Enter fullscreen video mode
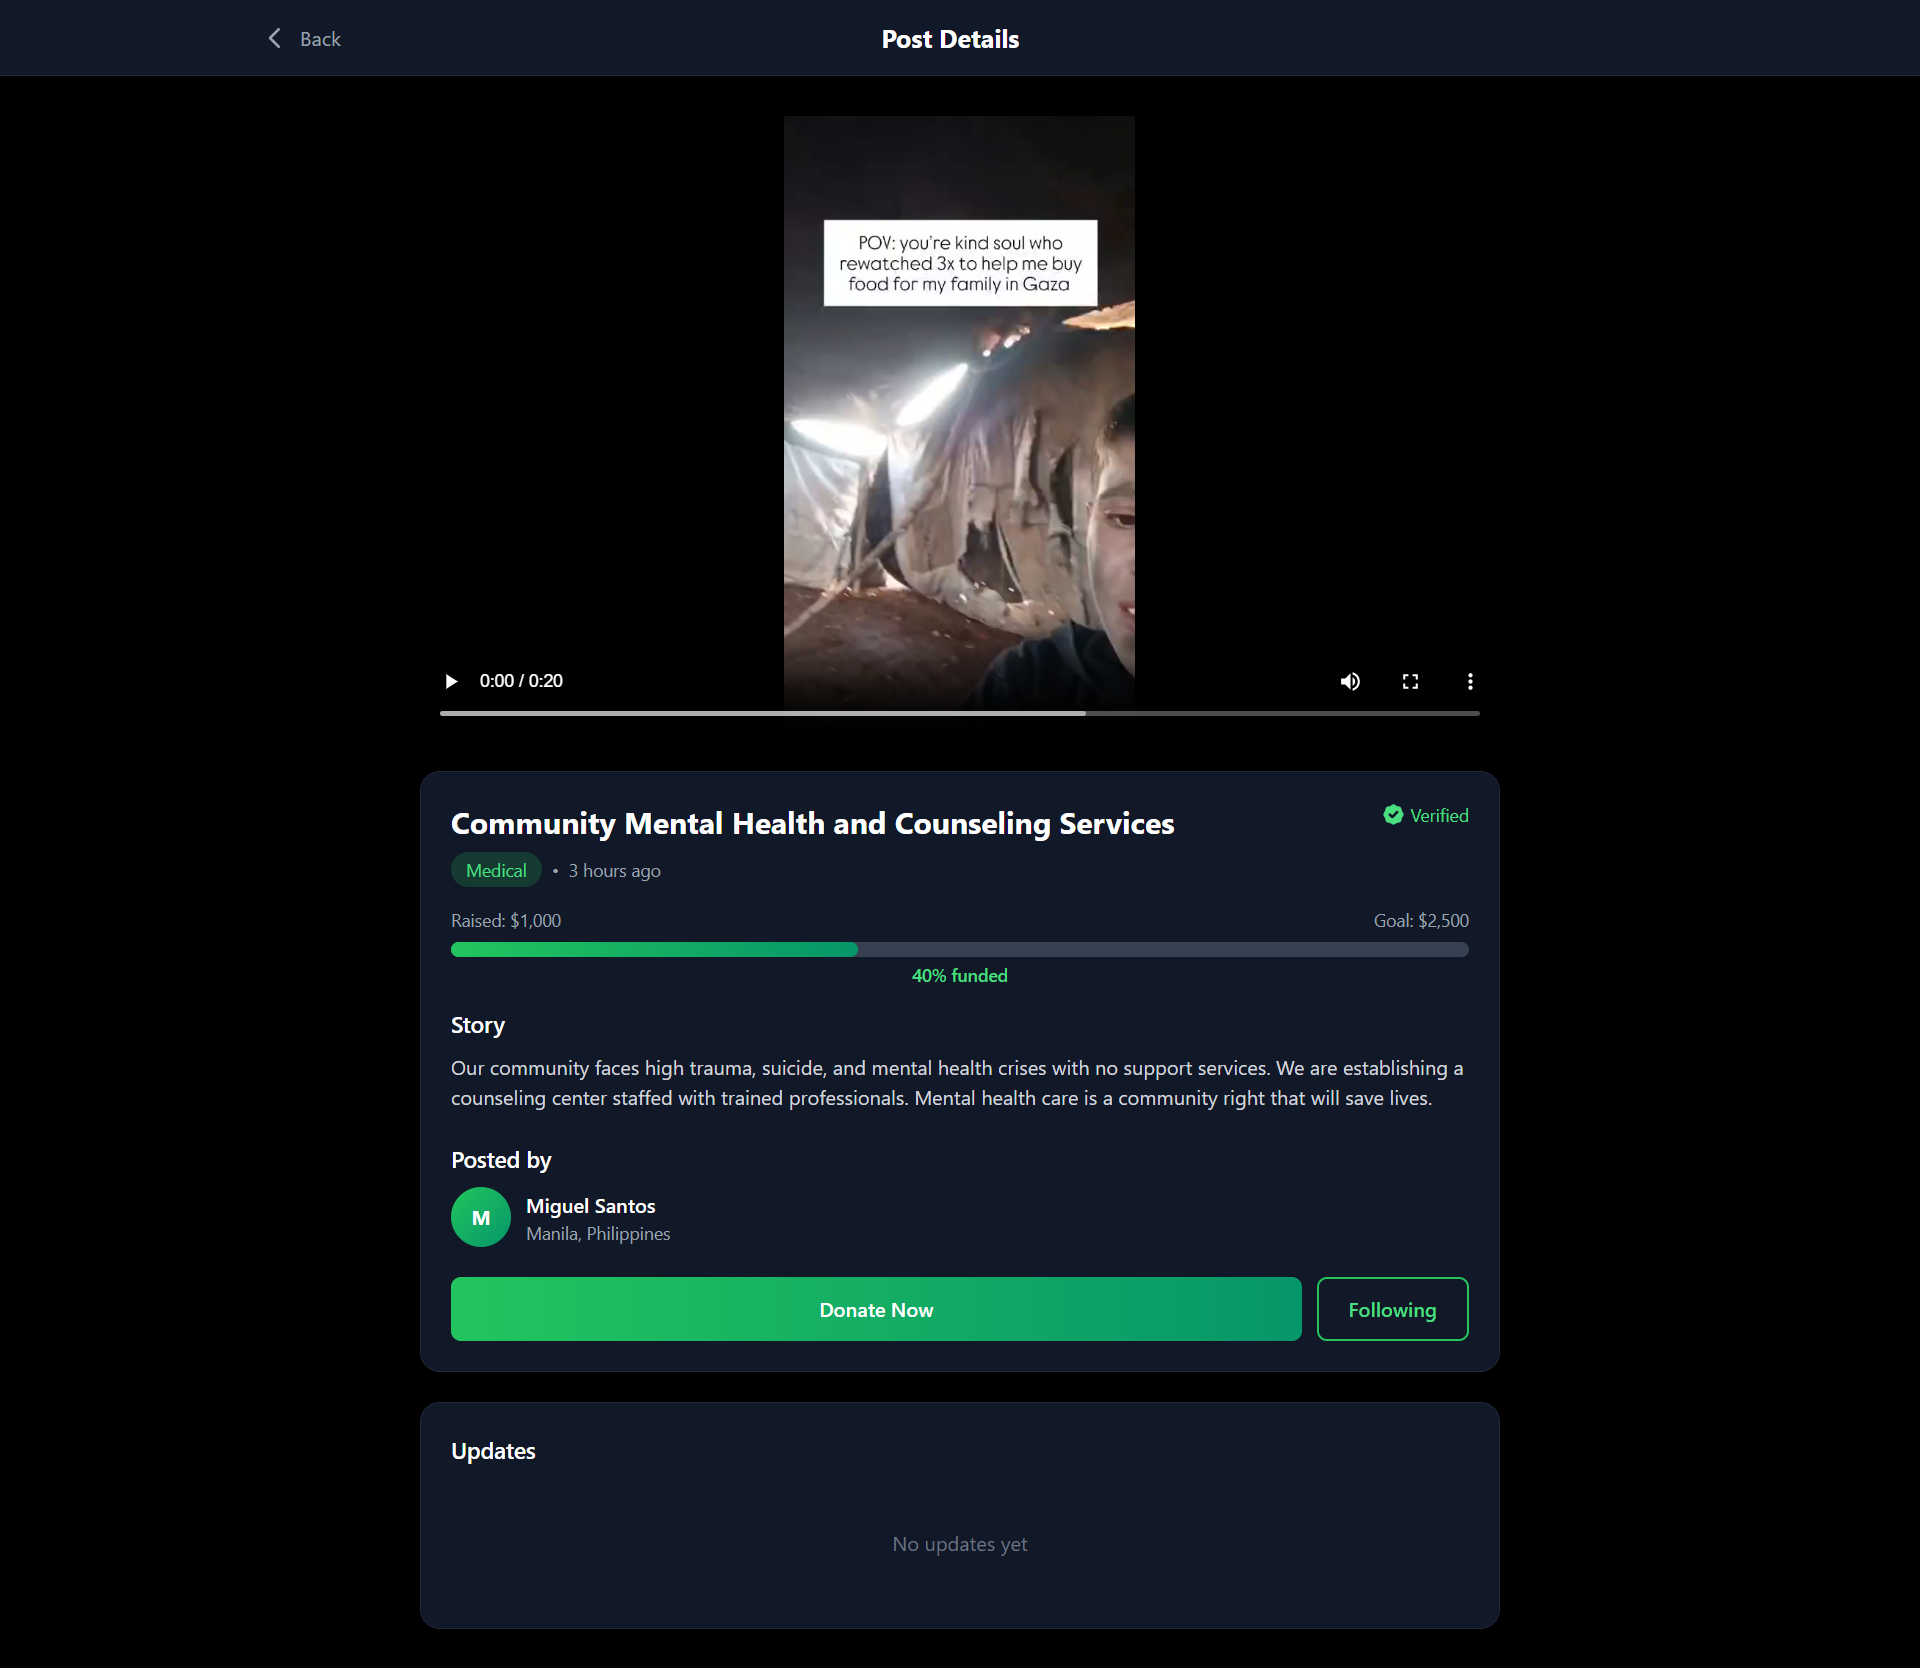 (x=1410, y=681)
